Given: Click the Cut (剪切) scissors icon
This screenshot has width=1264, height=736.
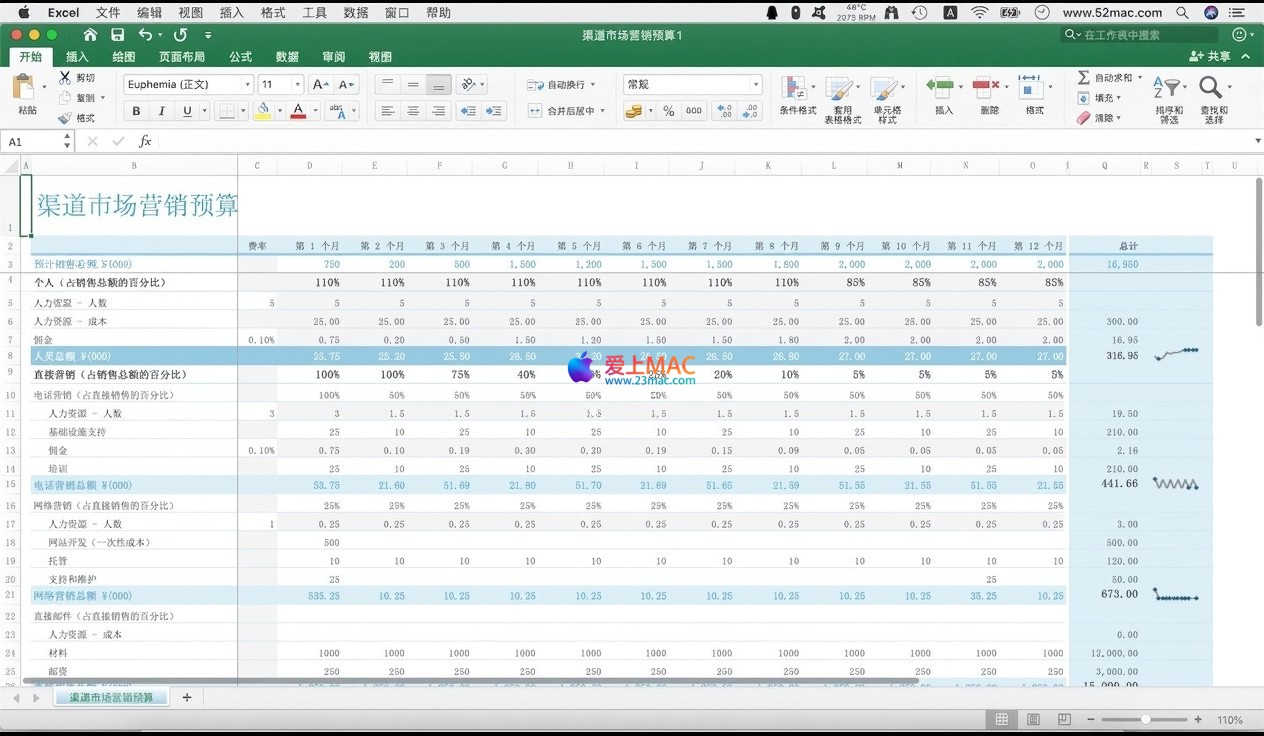Looking at the screenshot, I should coord(65,77).
